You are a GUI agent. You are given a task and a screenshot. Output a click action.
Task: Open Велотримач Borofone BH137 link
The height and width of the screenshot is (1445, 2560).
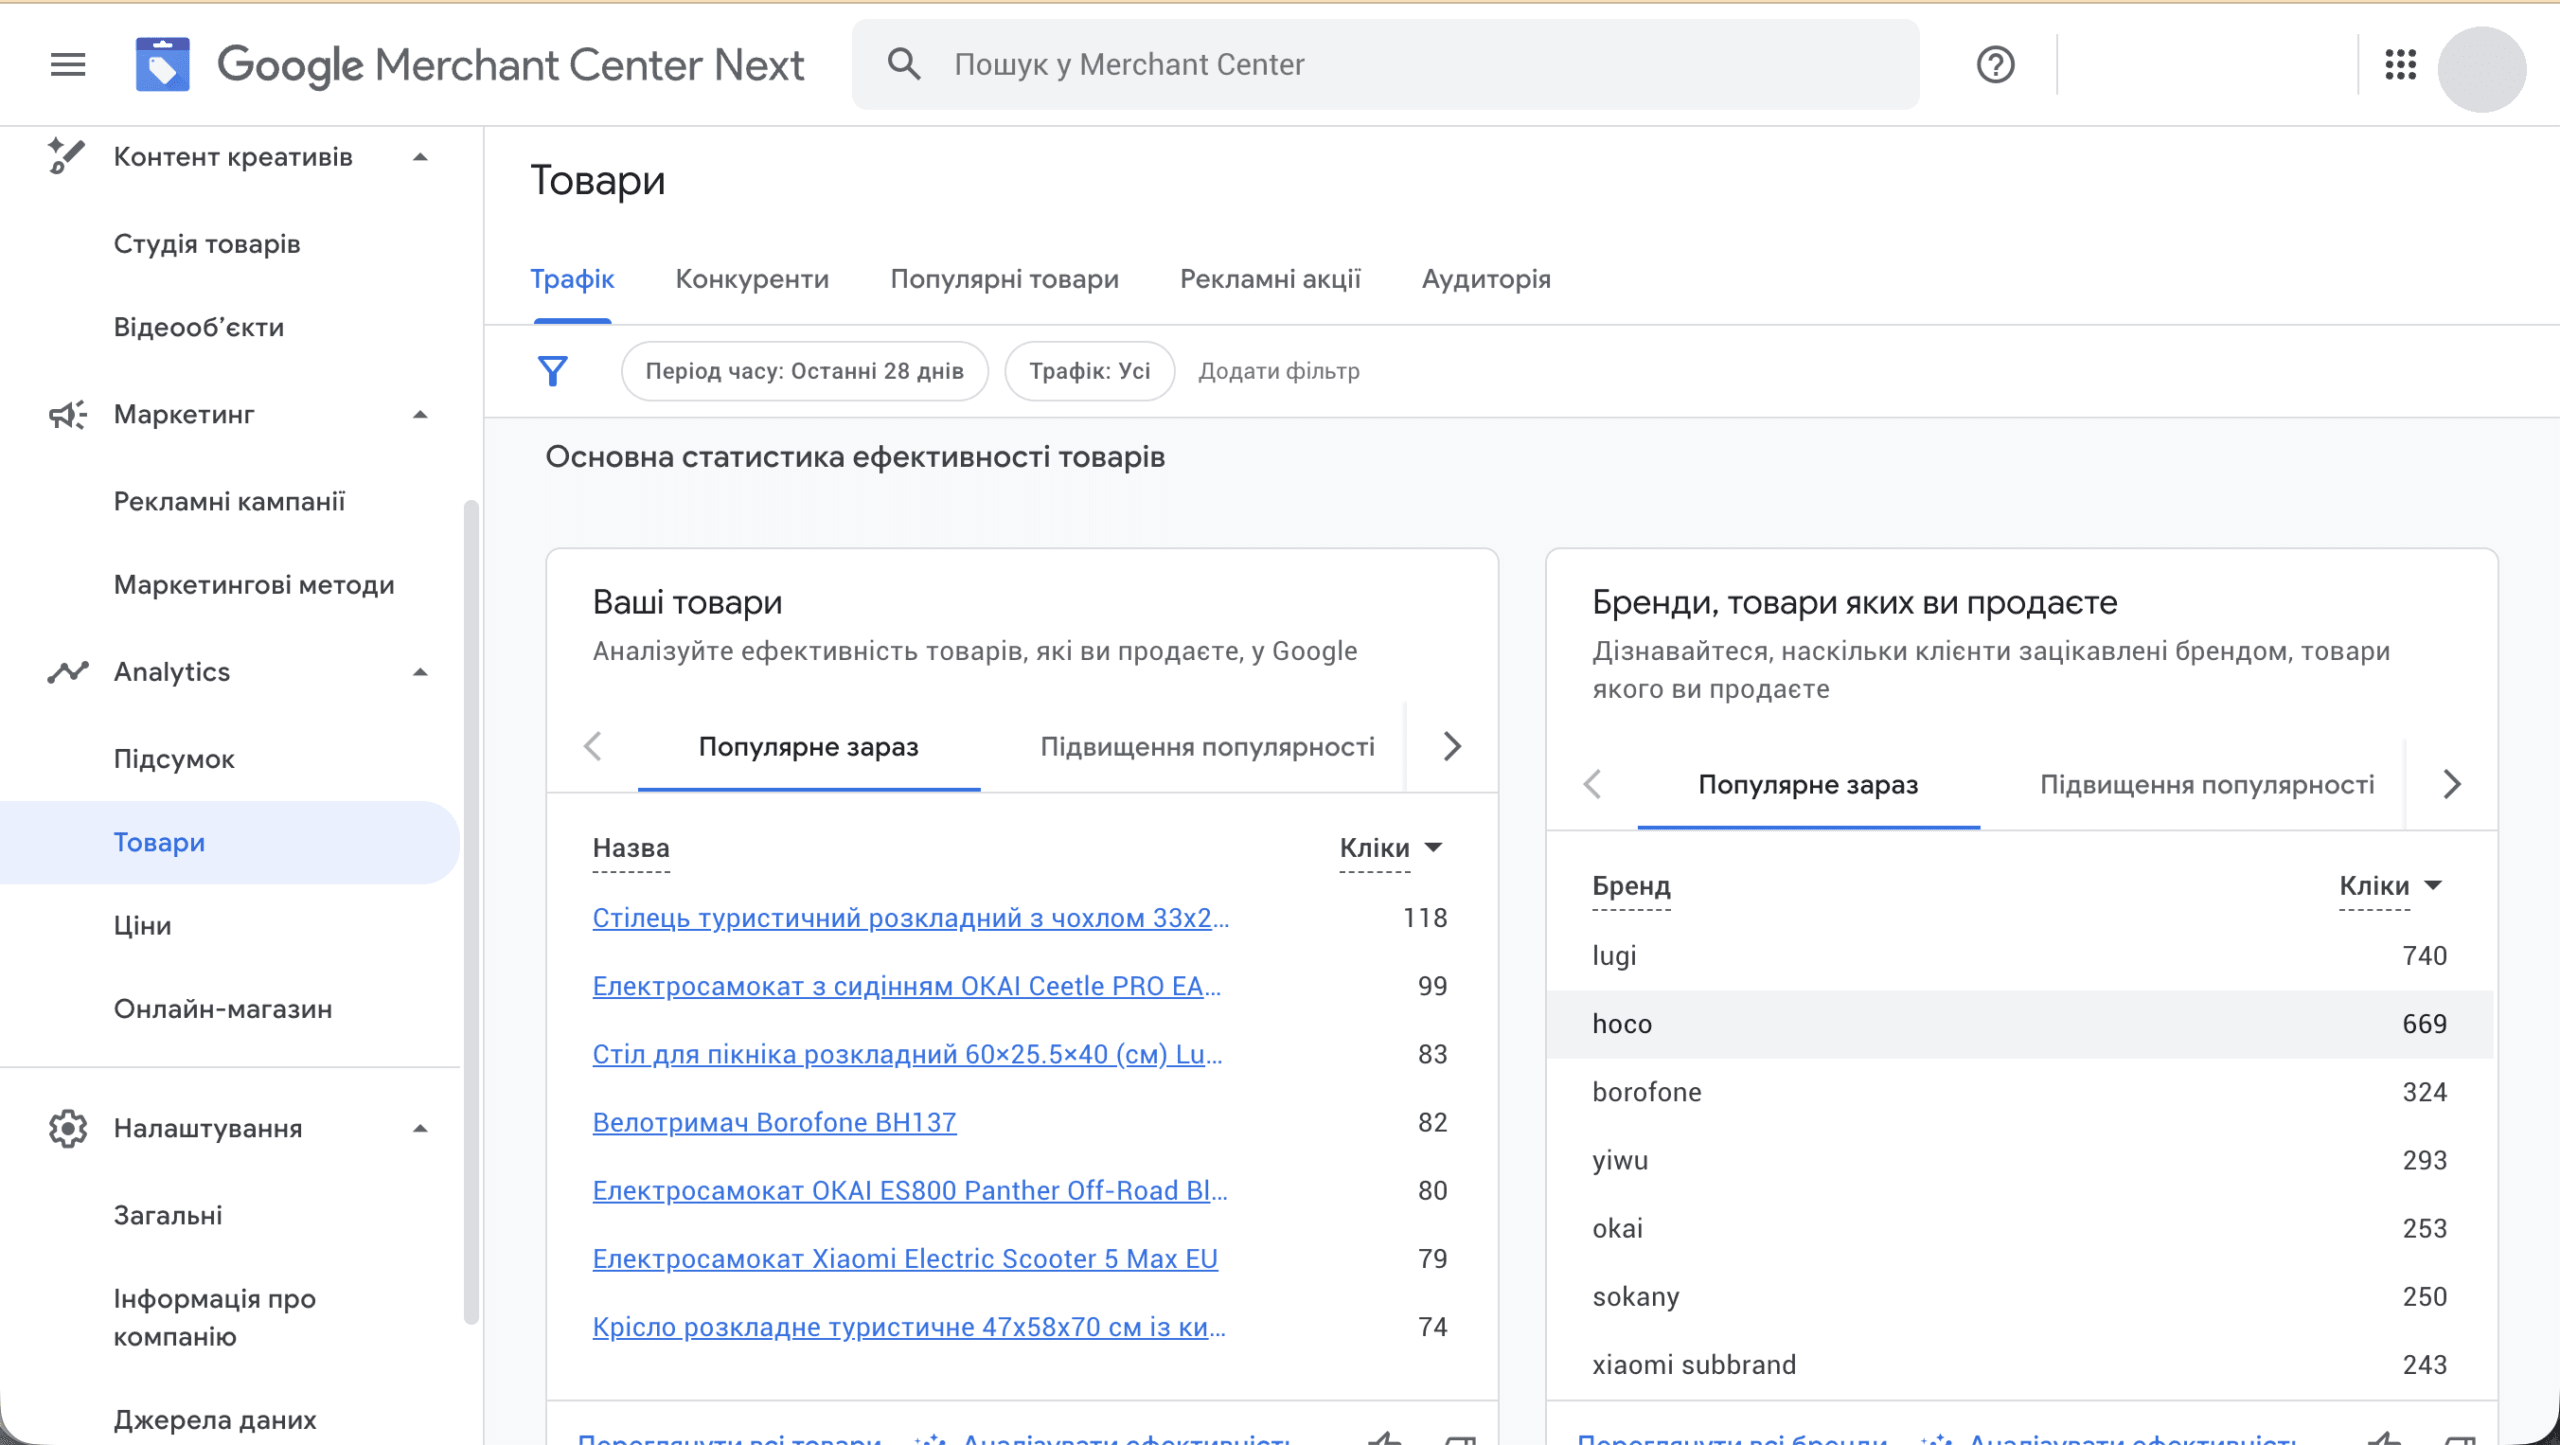click(x=774, y=1122)
